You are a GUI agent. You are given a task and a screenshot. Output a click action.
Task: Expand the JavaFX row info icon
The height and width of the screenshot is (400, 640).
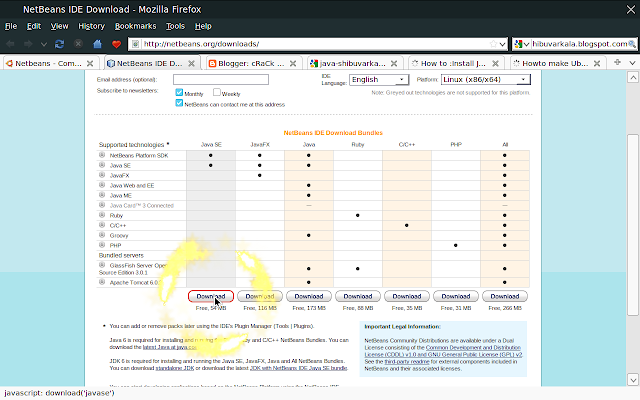point(102,175)
